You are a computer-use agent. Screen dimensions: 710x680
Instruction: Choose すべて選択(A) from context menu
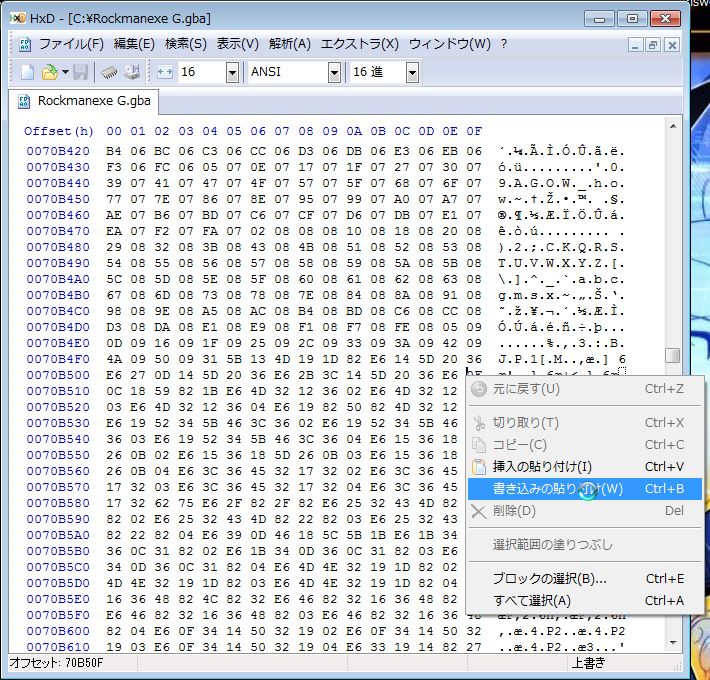coord(585,601)
